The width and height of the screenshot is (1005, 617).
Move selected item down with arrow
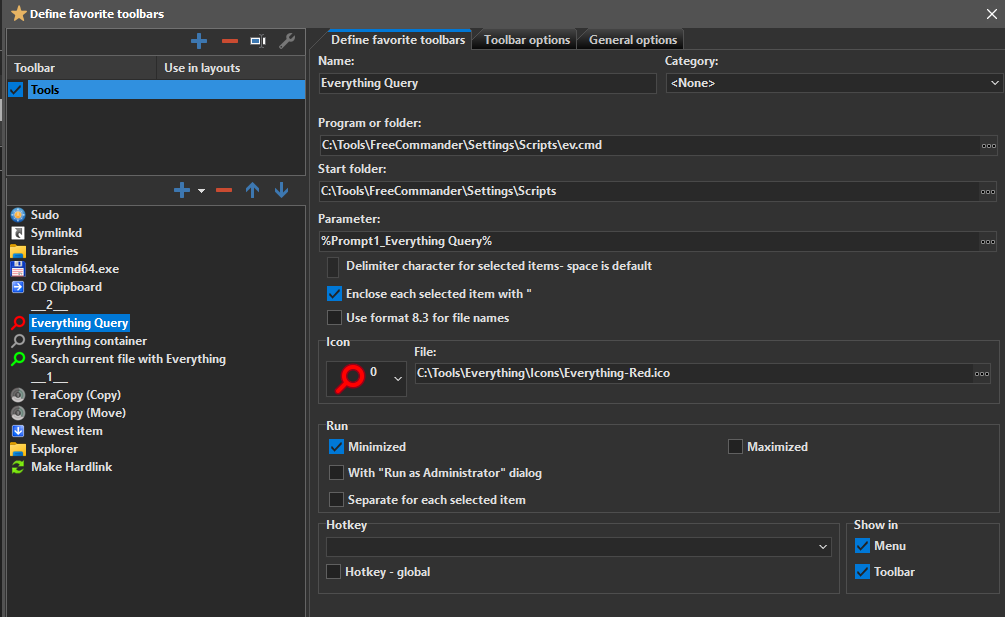tap(282, 190)
